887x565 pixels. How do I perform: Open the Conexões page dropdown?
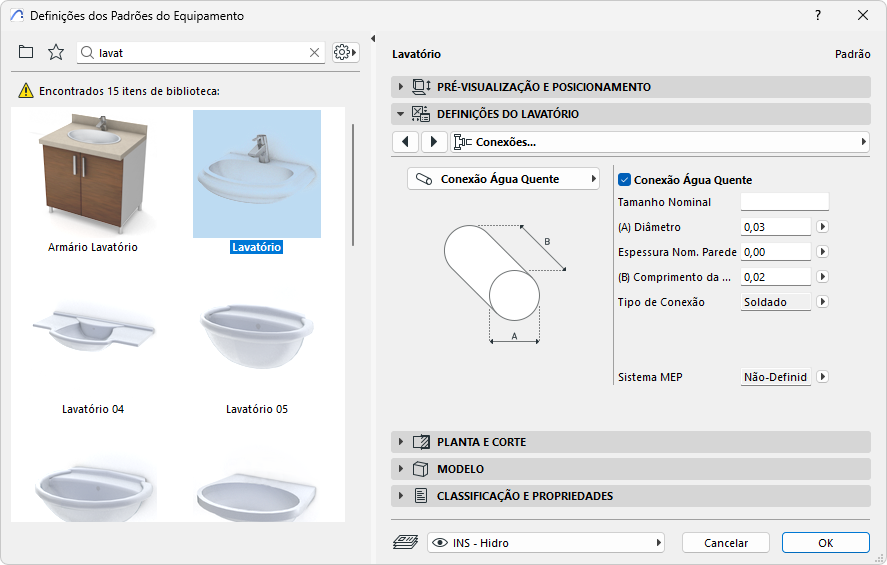660,142
